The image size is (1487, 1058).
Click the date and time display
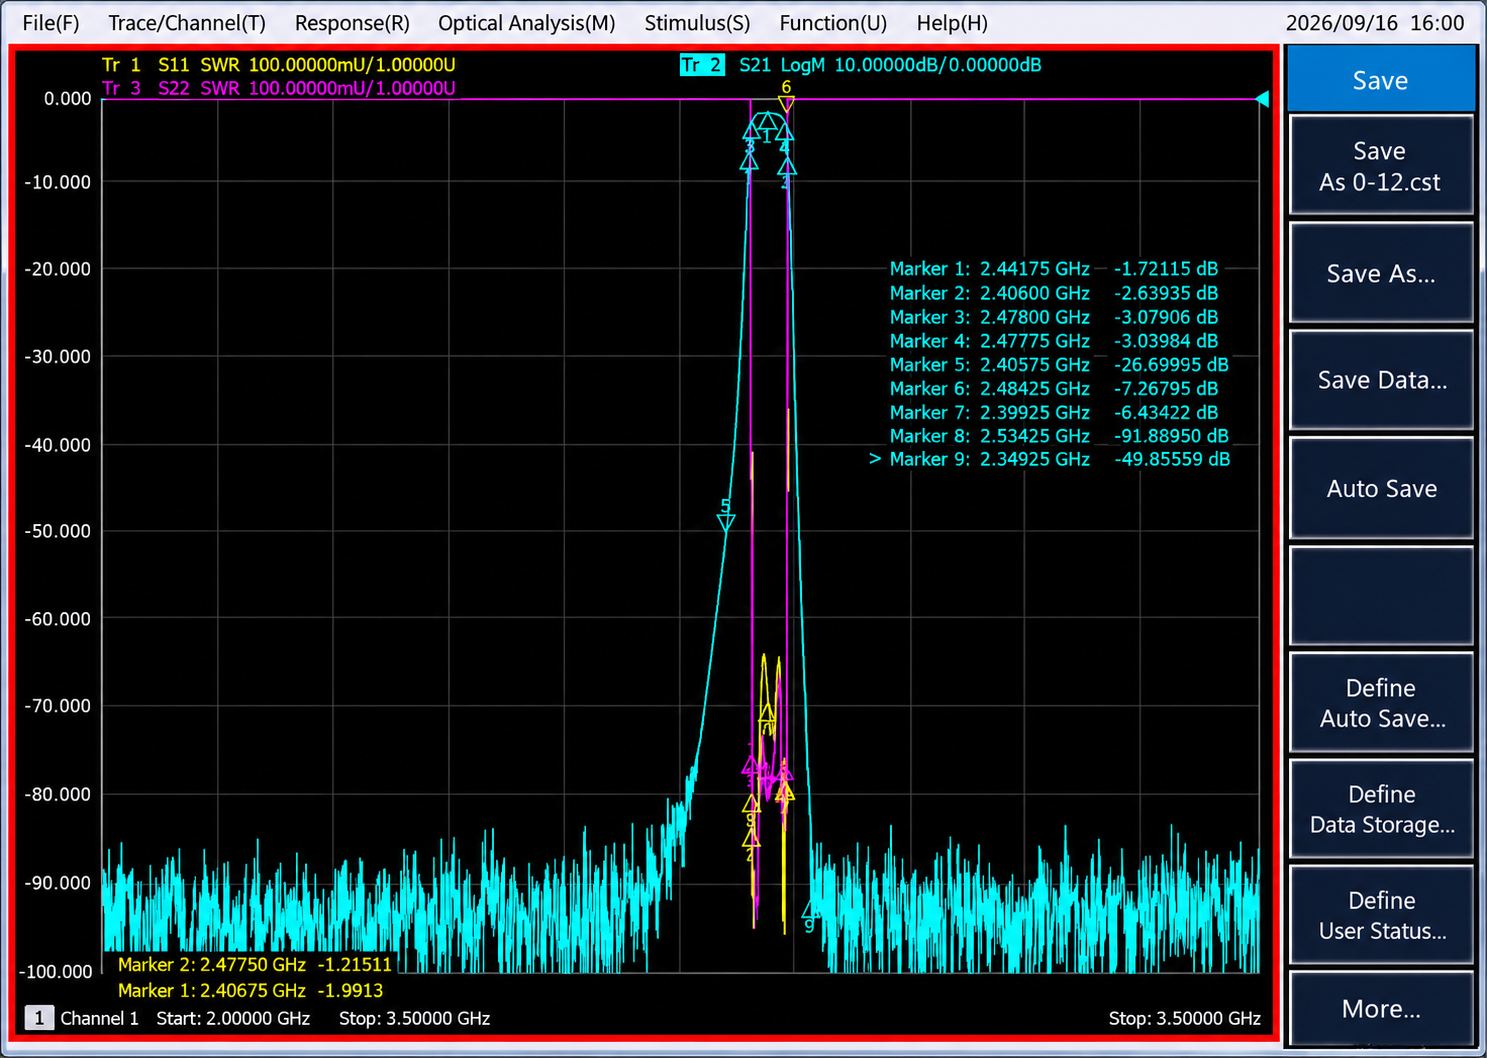1375,23
